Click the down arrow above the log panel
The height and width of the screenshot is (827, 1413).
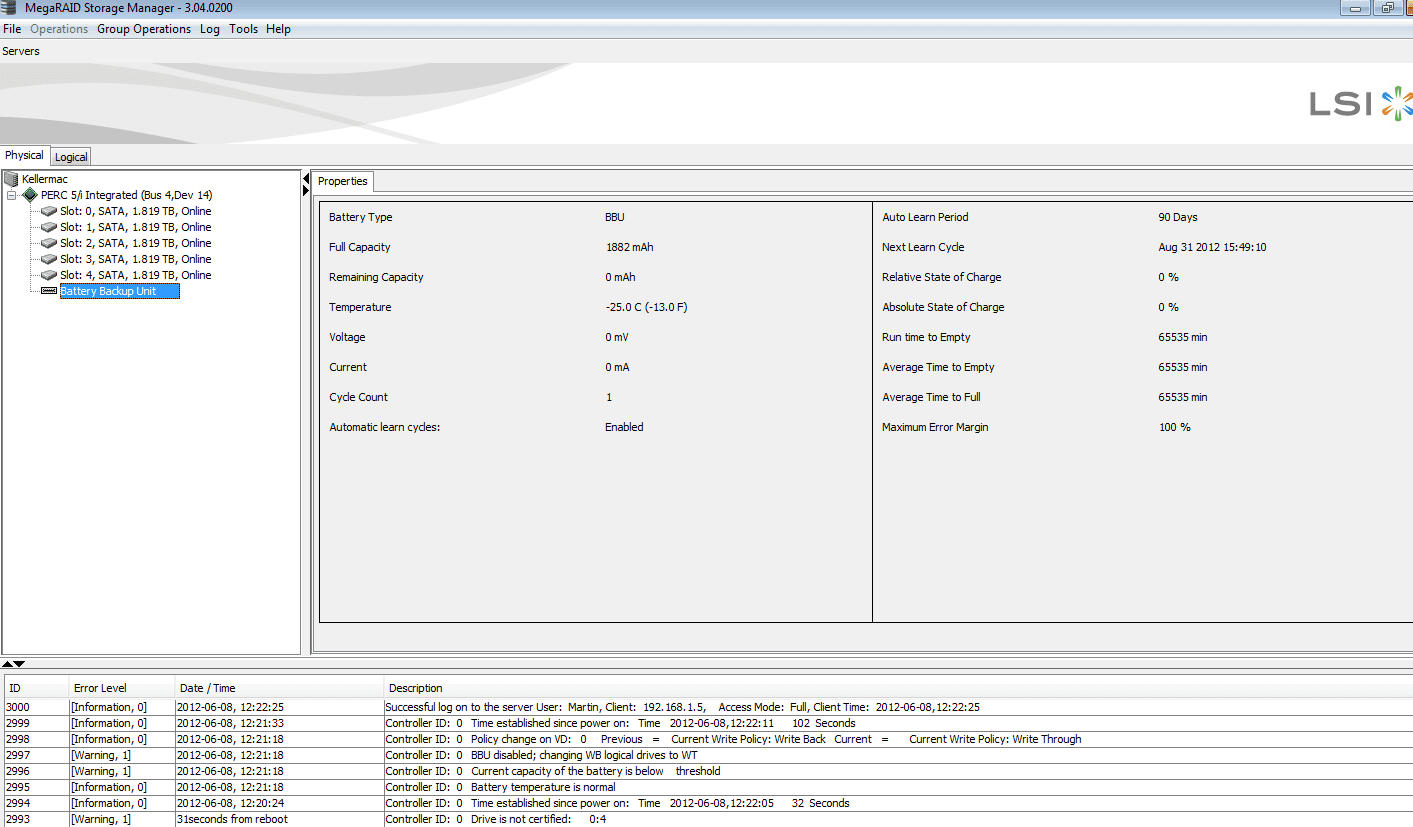(19, 664)
